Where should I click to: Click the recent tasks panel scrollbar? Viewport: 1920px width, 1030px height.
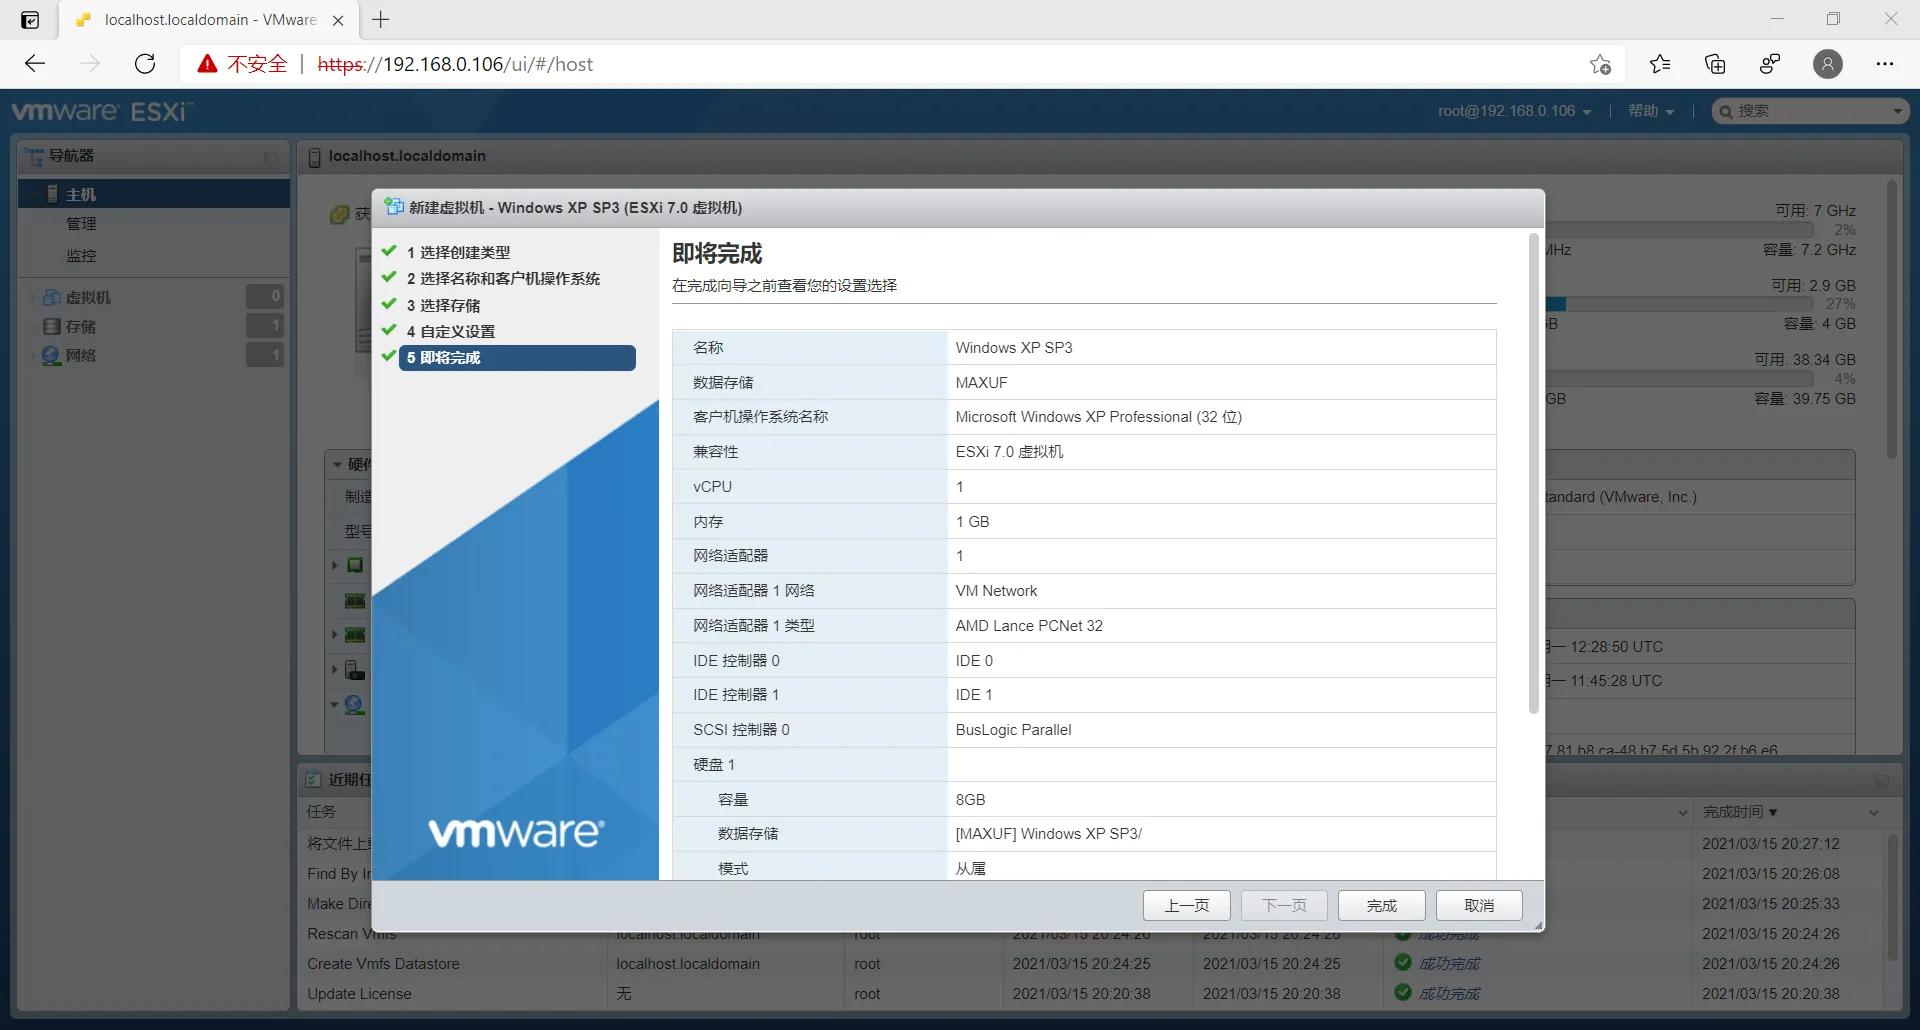[1891, 896]
